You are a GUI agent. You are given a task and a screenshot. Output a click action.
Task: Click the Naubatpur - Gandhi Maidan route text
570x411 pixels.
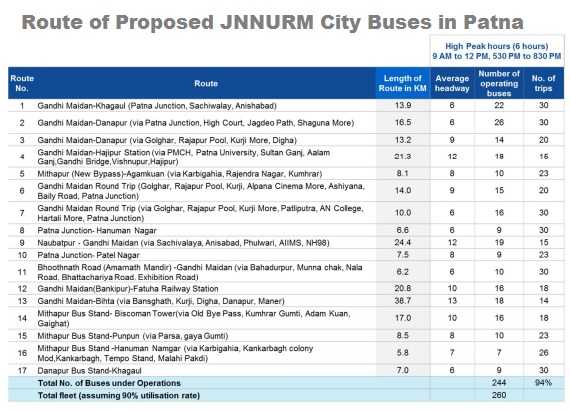click(x=183, y=243)
